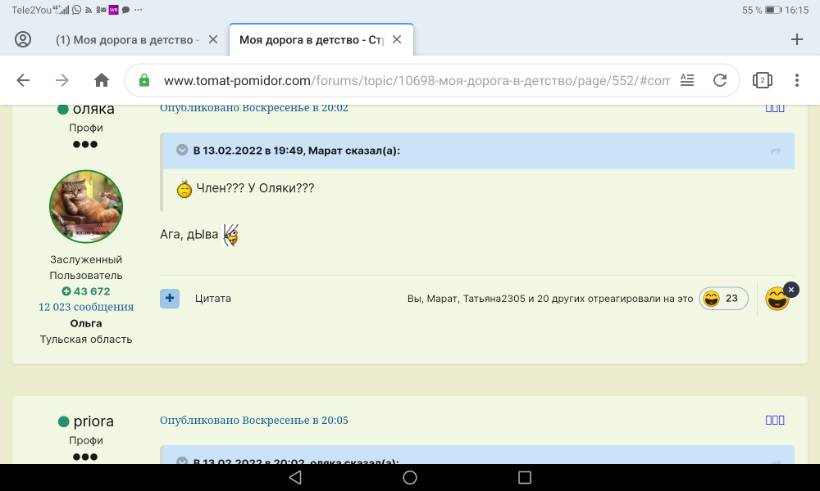Reload the current forum page
Image resolution: width=820 pixels, height=491 pixels.
click(719, 80)
